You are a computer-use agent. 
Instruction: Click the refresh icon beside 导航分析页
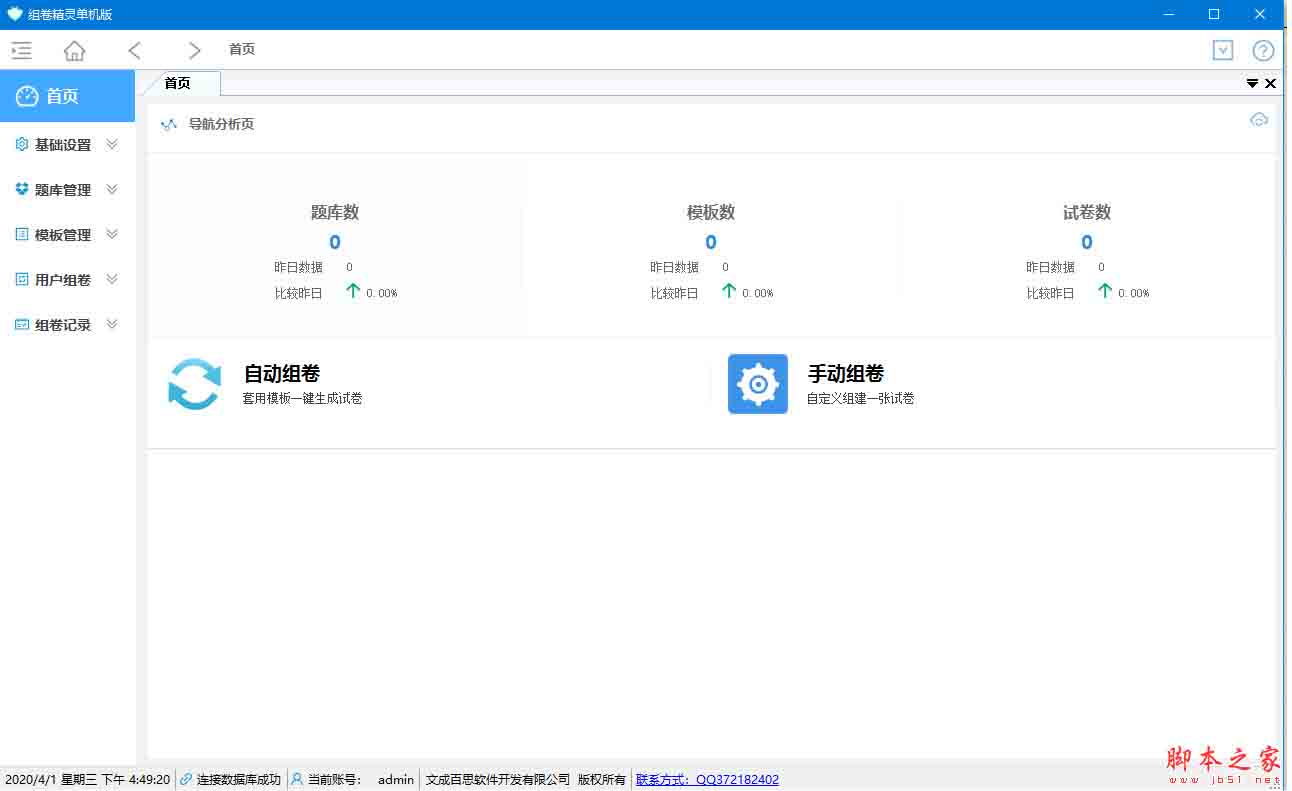coord(1259,119)
